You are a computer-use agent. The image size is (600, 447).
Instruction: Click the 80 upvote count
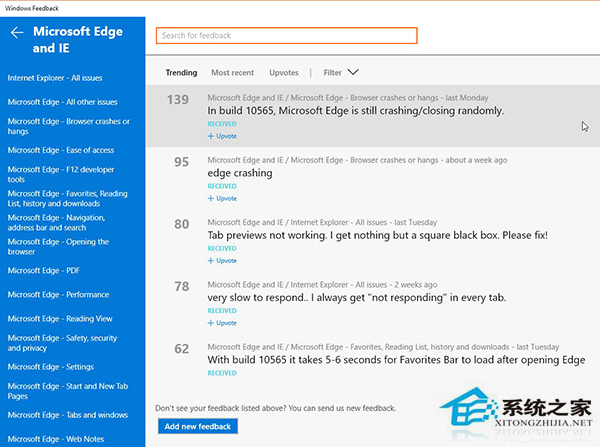tap(181, 225)
